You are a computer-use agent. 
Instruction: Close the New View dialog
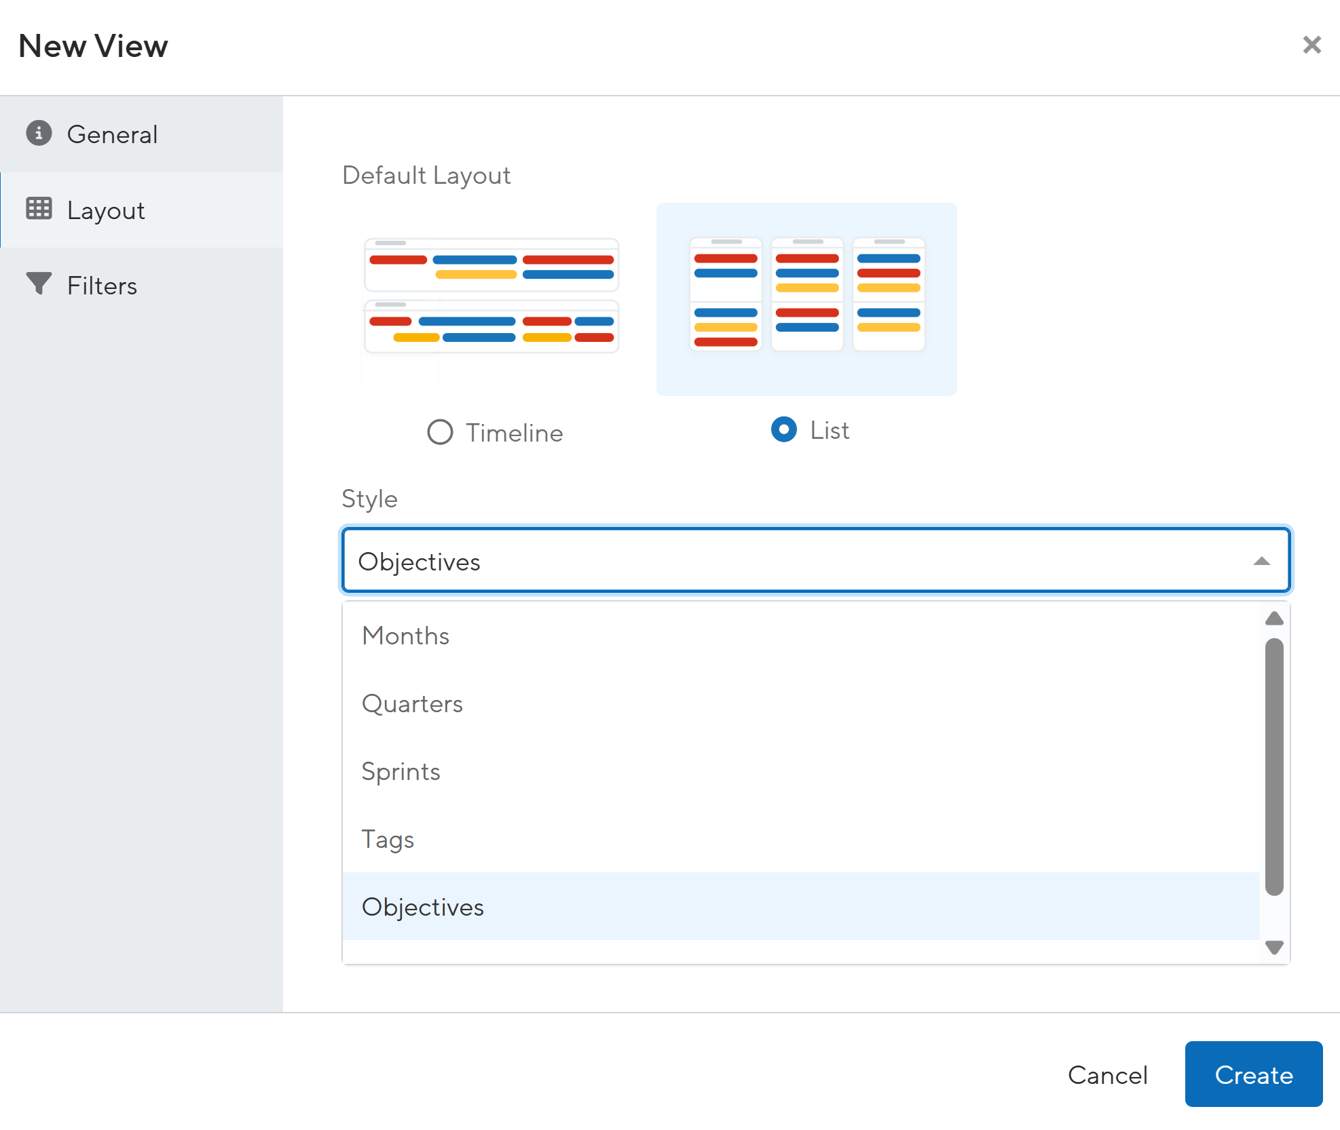pyautogui.click(x=1311, y=45)
